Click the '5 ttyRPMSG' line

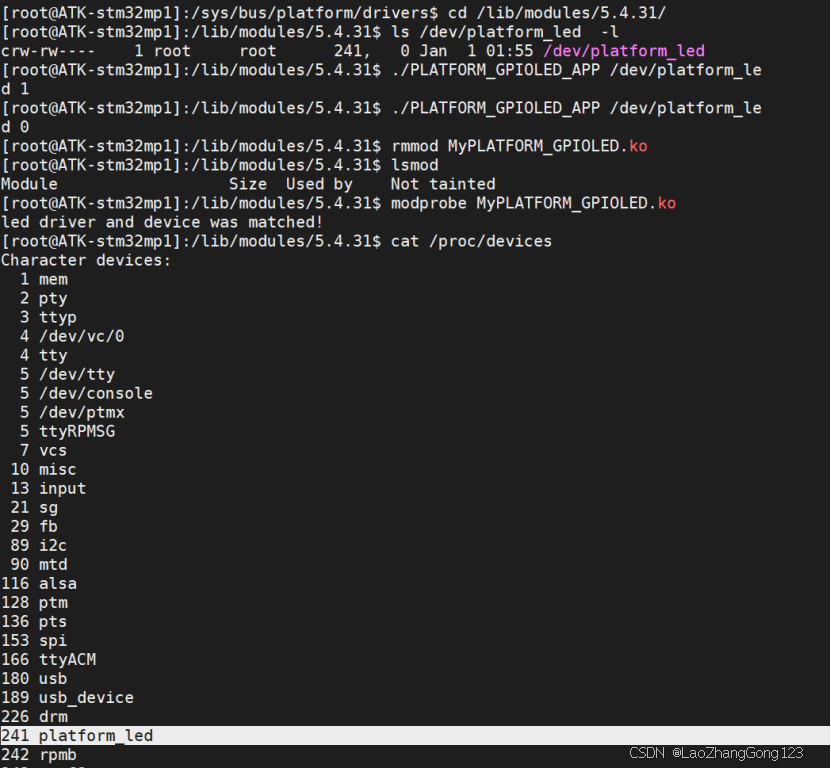67,431
